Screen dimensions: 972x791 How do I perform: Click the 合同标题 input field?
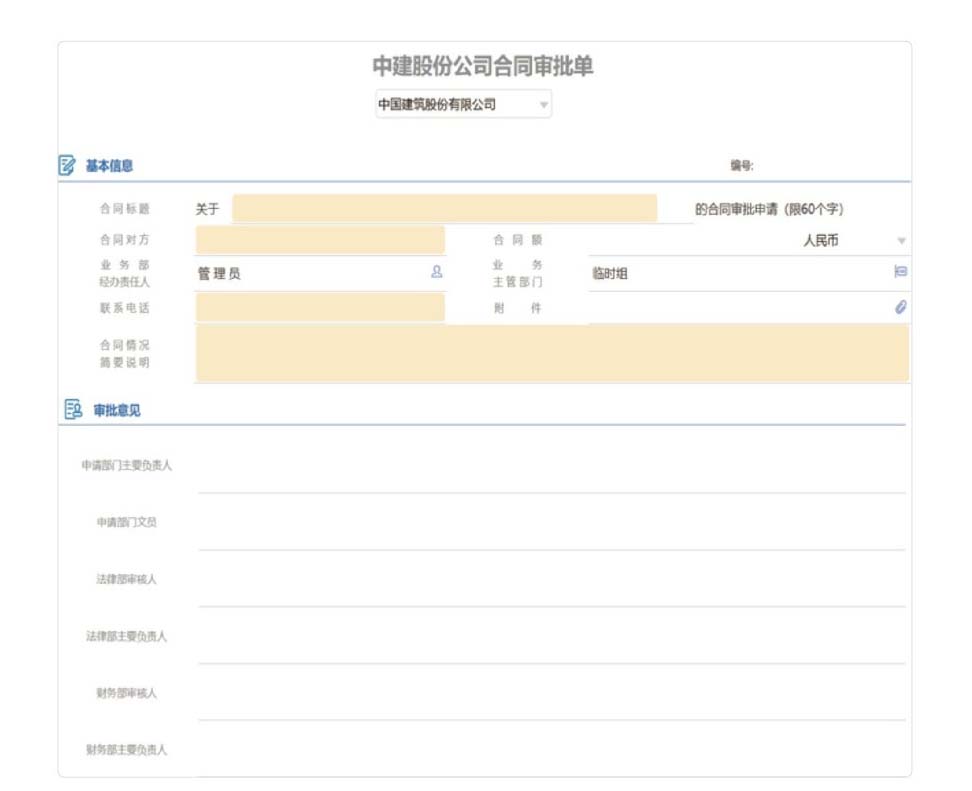coord(444,208)
